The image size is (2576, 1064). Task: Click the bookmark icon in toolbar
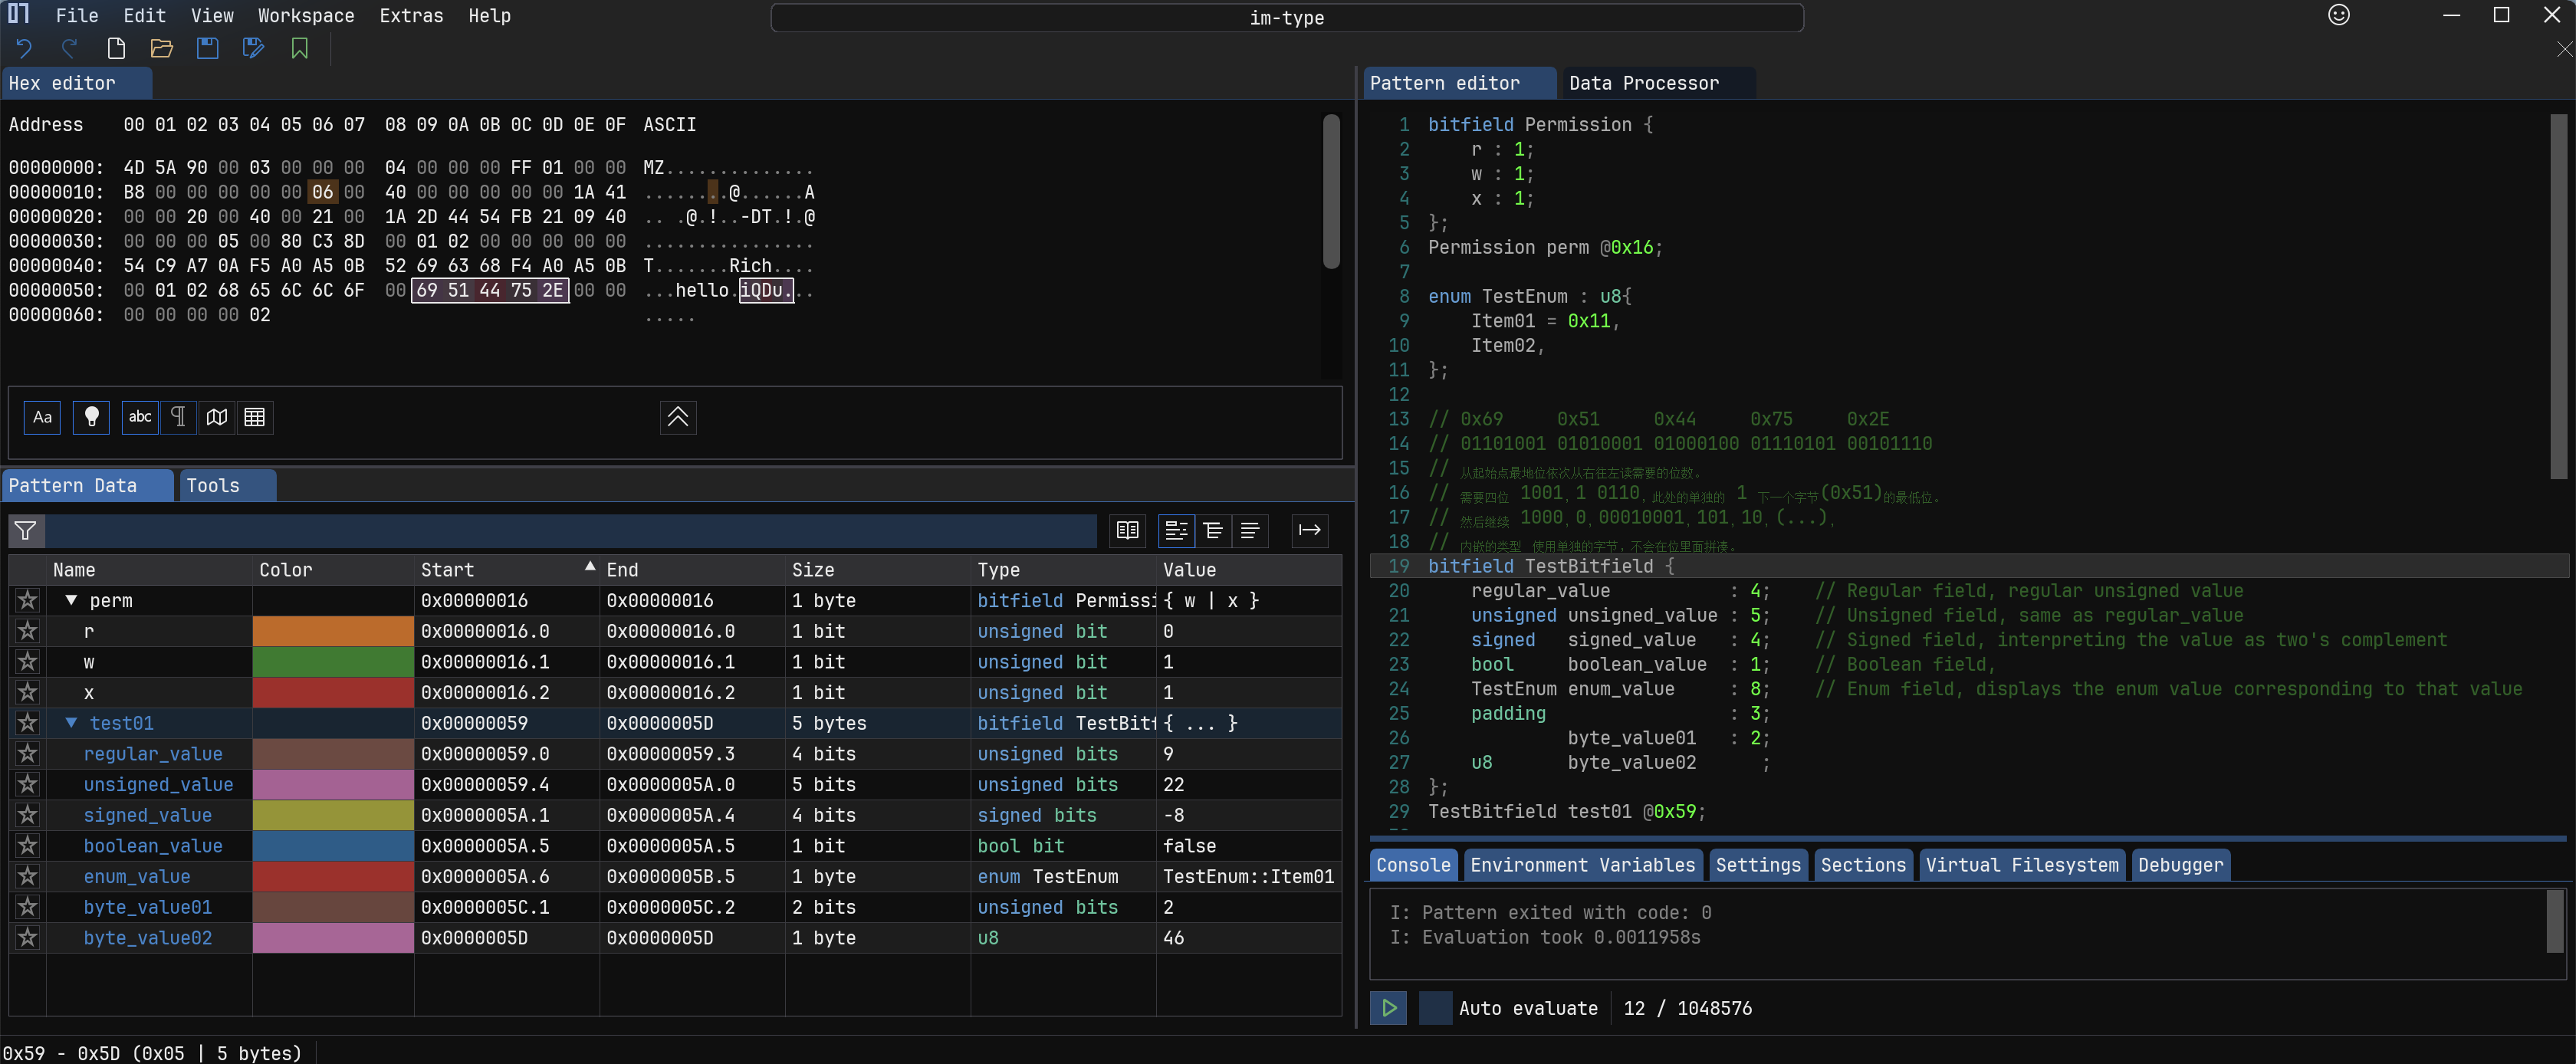point(299,48)
